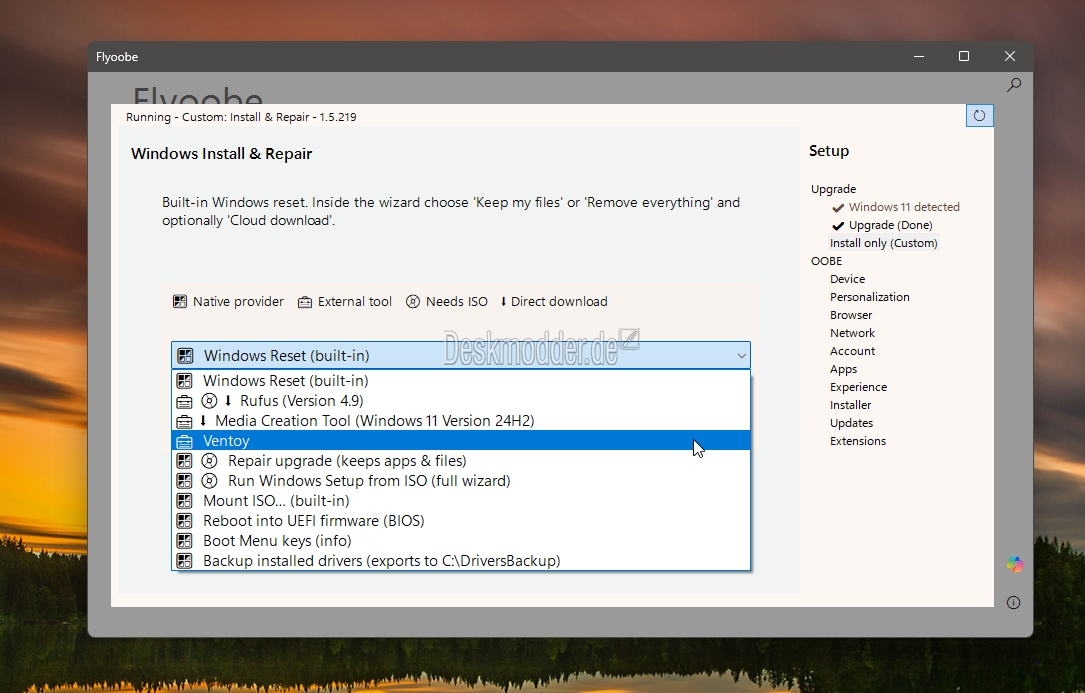1085x693 pixels.
Task: Open the Updates step
Action: pyautogui.click(x=851, y=423)
